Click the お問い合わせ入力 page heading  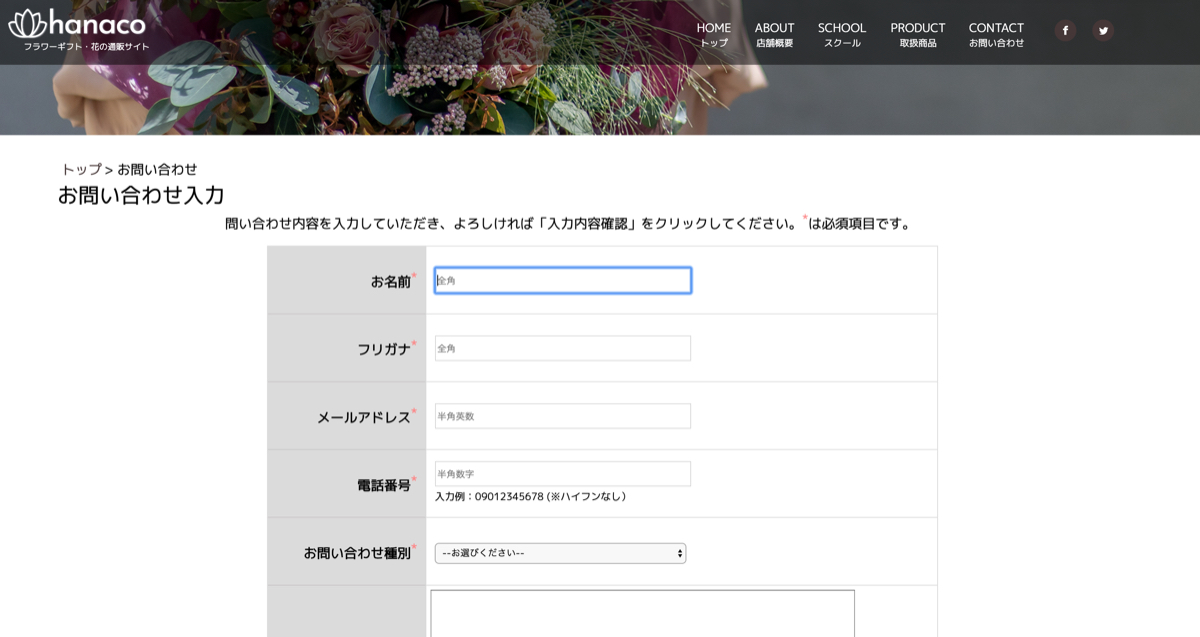click(x=141, y=195)
